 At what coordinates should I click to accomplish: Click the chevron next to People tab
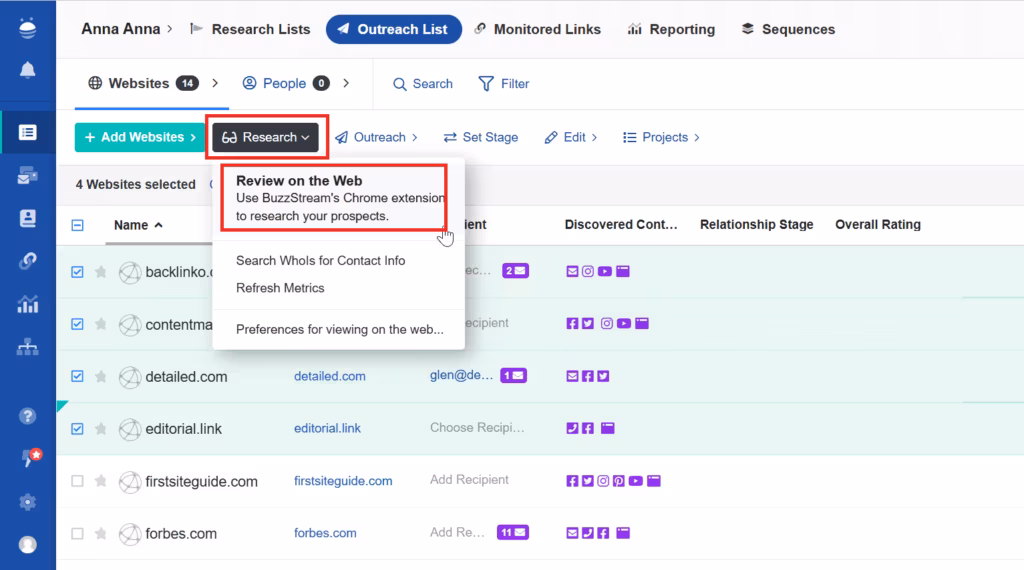point(346,83)
